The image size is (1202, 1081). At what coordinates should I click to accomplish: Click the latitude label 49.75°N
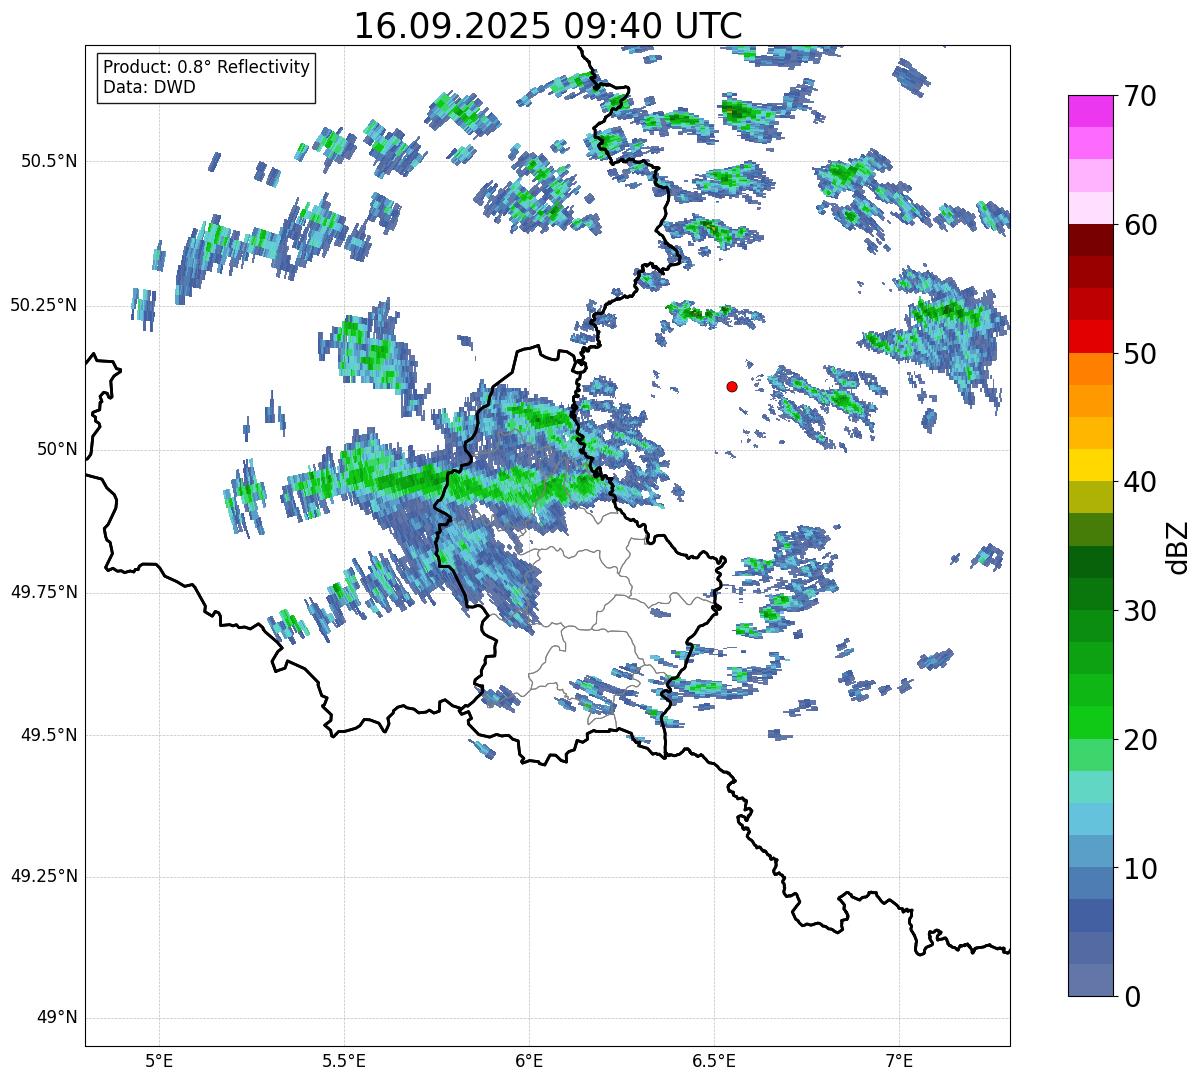coord(44,591)
